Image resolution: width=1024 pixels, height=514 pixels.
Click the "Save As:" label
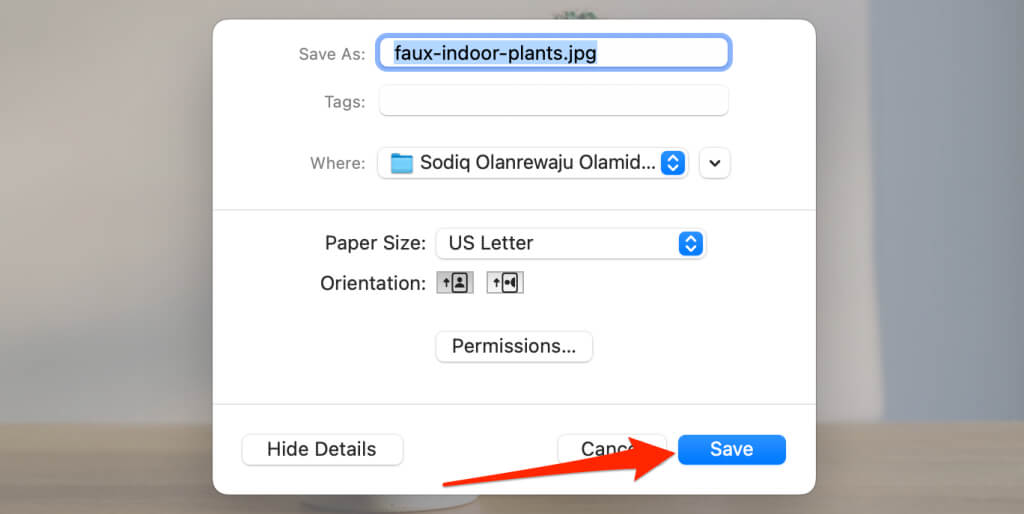tap(331, 54)
